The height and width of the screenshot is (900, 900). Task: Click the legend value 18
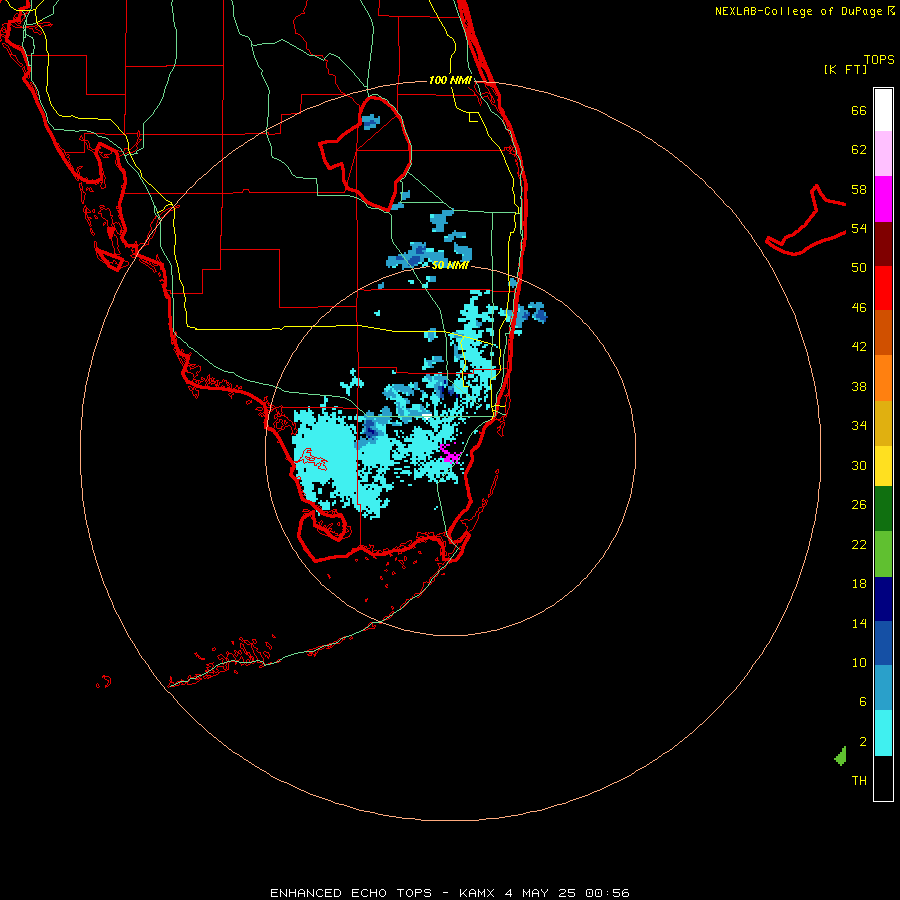click(x=859, y=584)
